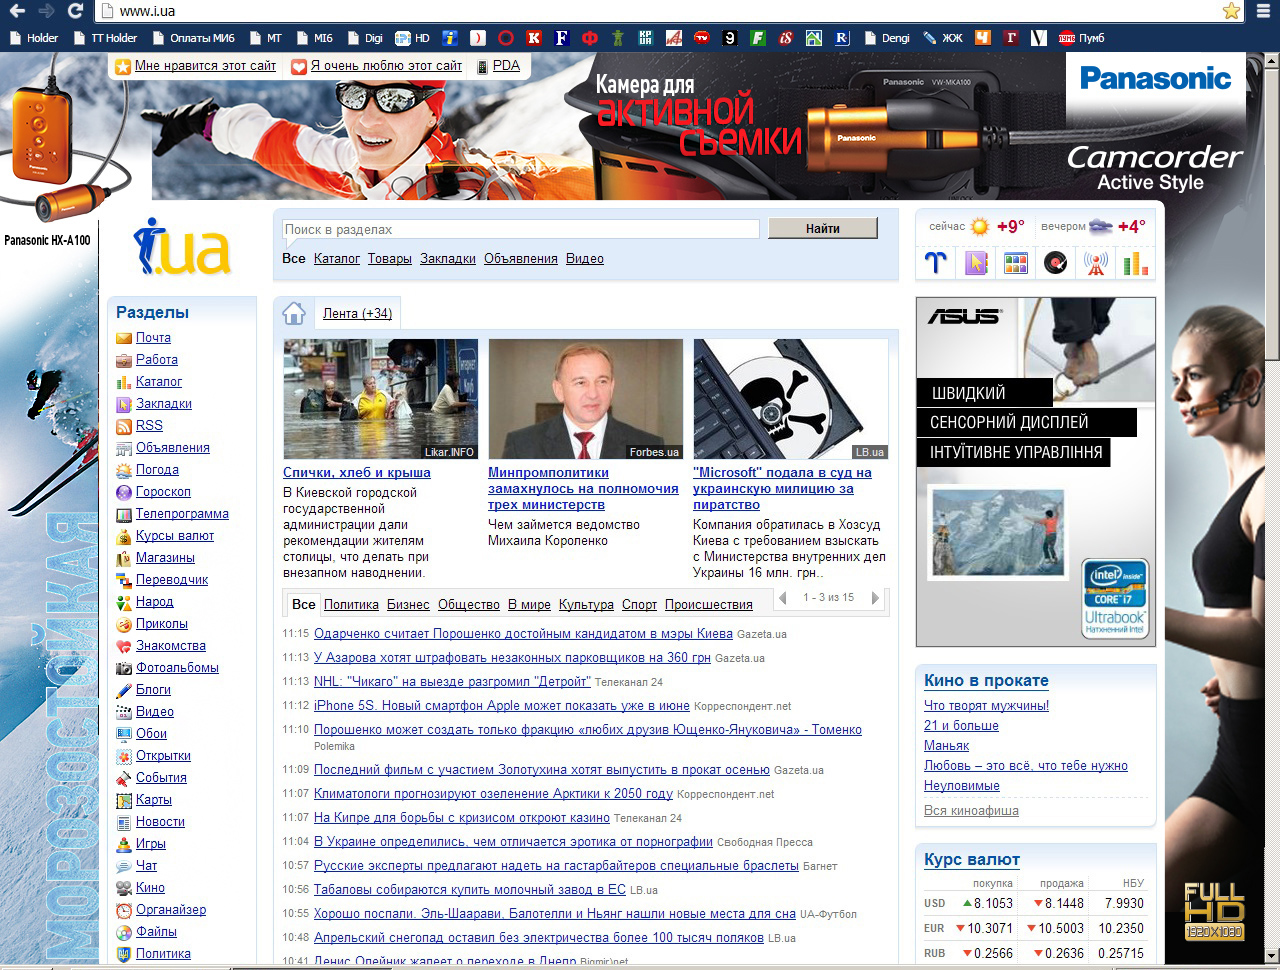Screen dimensions: 1280x970
Task: Open the Dengi bookmark
Action: [886, 38]
